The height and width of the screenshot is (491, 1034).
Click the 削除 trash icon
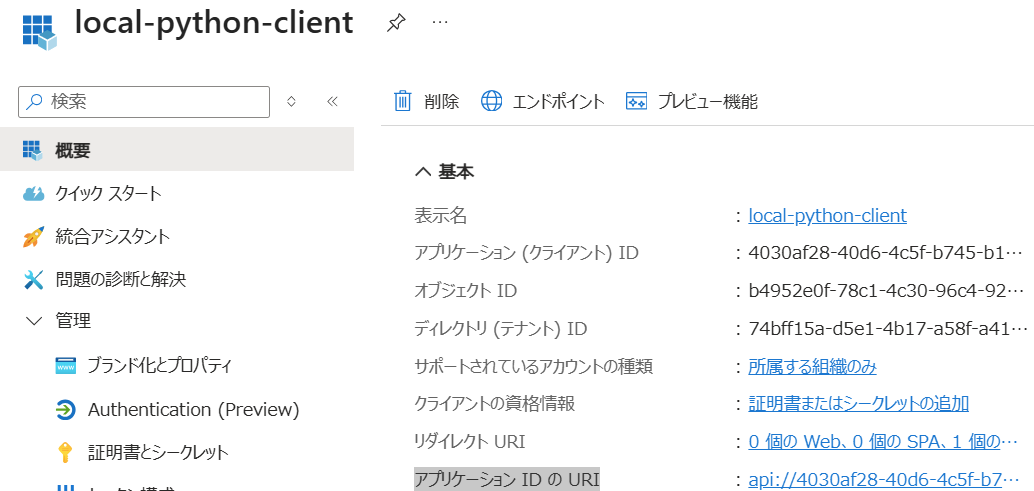(x=402, y=101)
